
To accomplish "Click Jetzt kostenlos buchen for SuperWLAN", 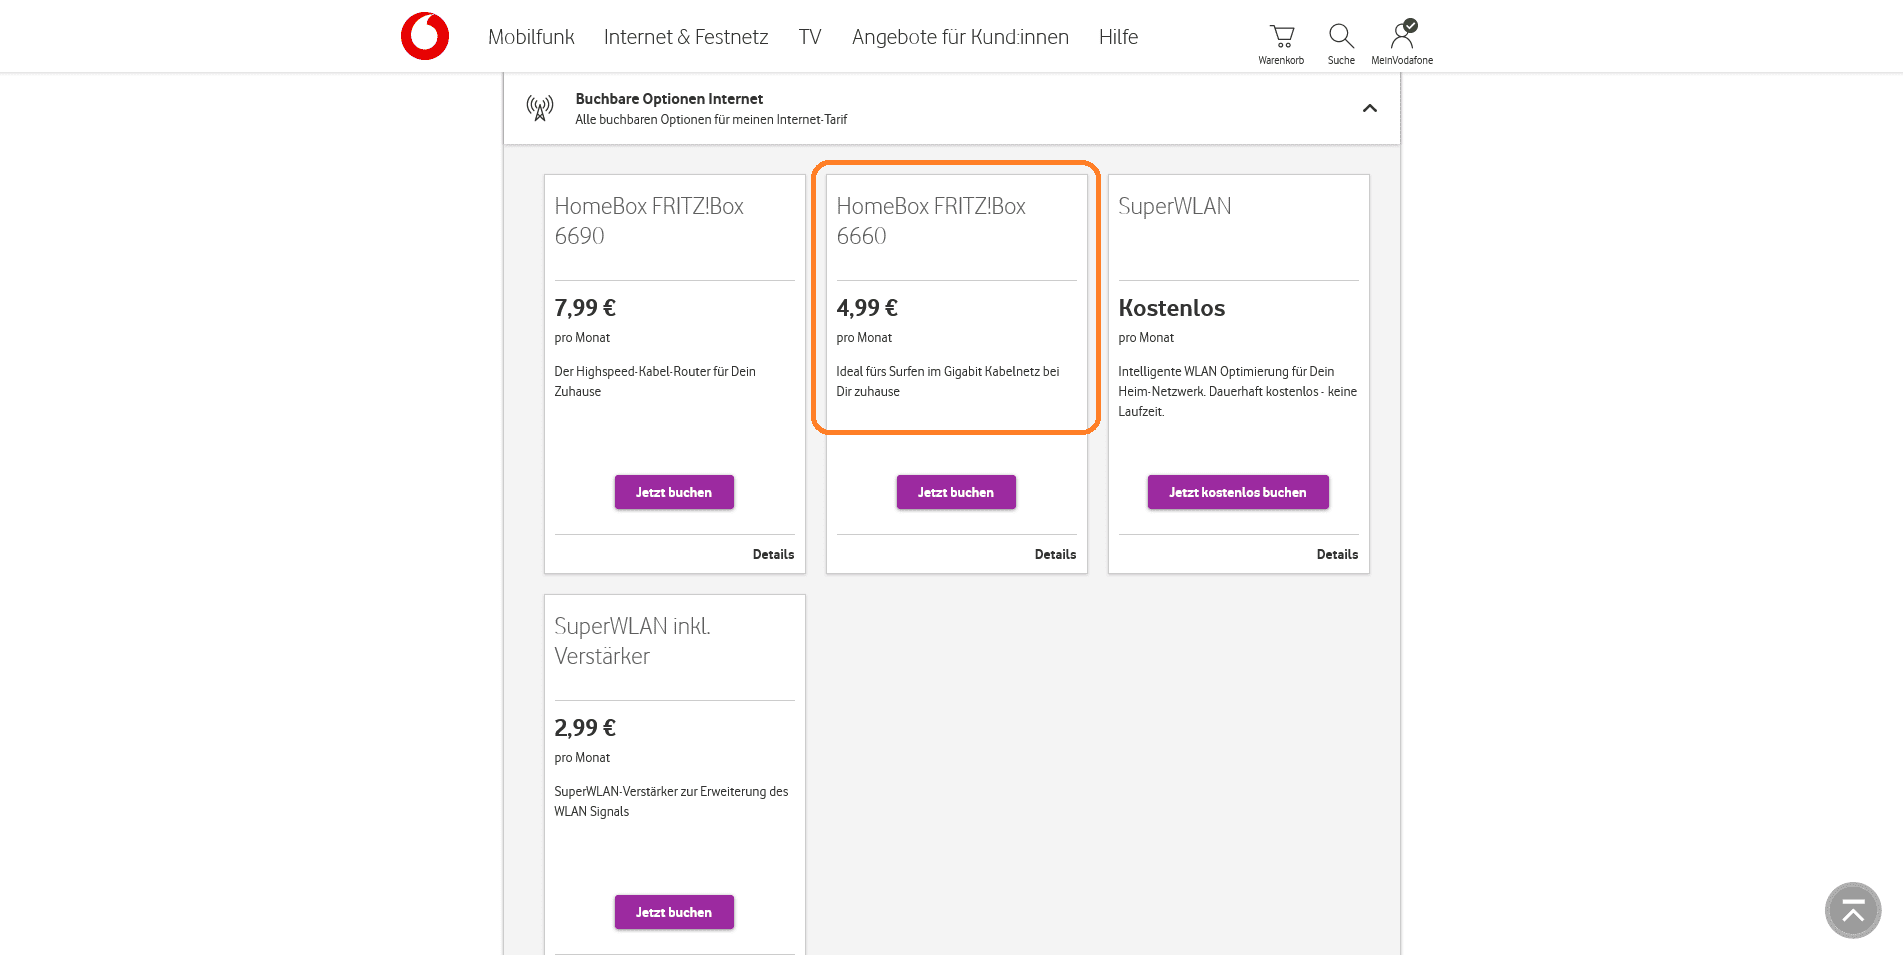I will [x=1238, y=492].
